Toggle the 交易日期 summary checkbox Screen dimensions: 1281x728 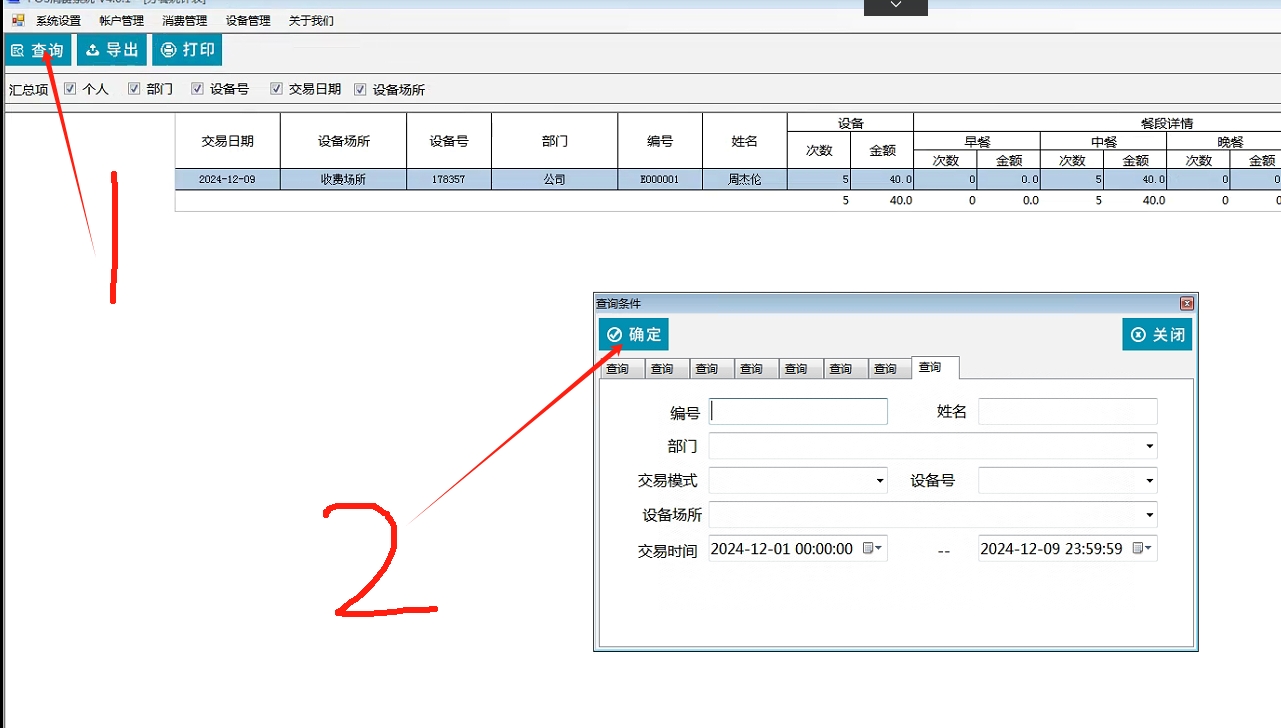277,89
